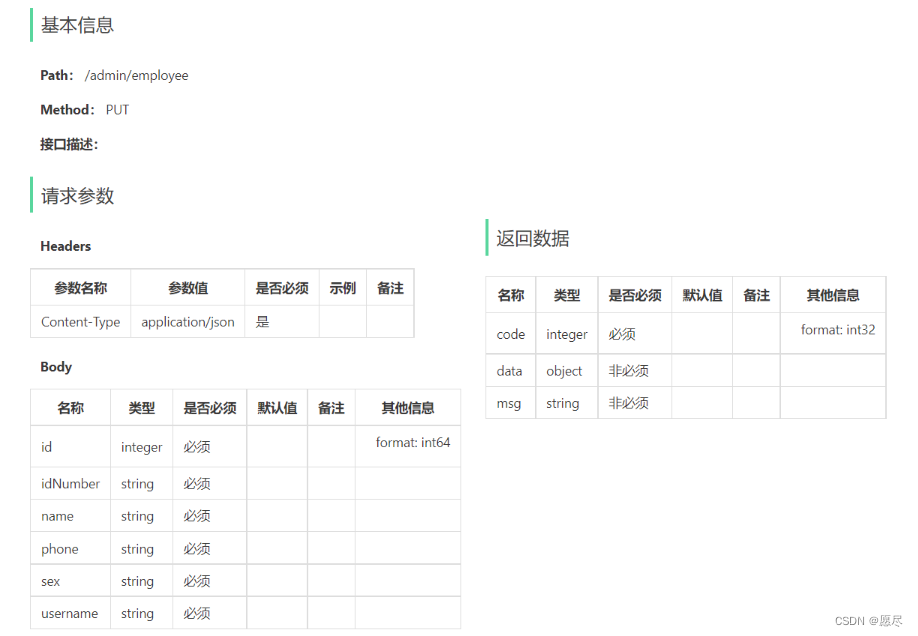The width and height of the screenshot is (918, 636).
Task: Select the username parameter name
Action: coord(69,613)
